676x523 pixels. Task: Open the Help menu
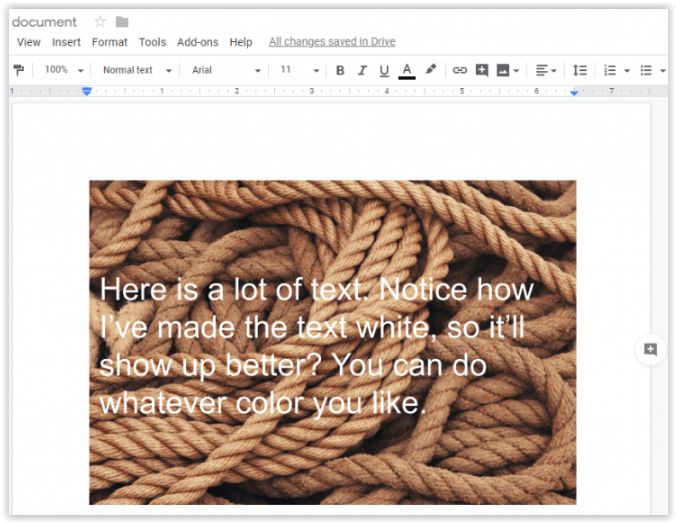click(x=241, y=42)
